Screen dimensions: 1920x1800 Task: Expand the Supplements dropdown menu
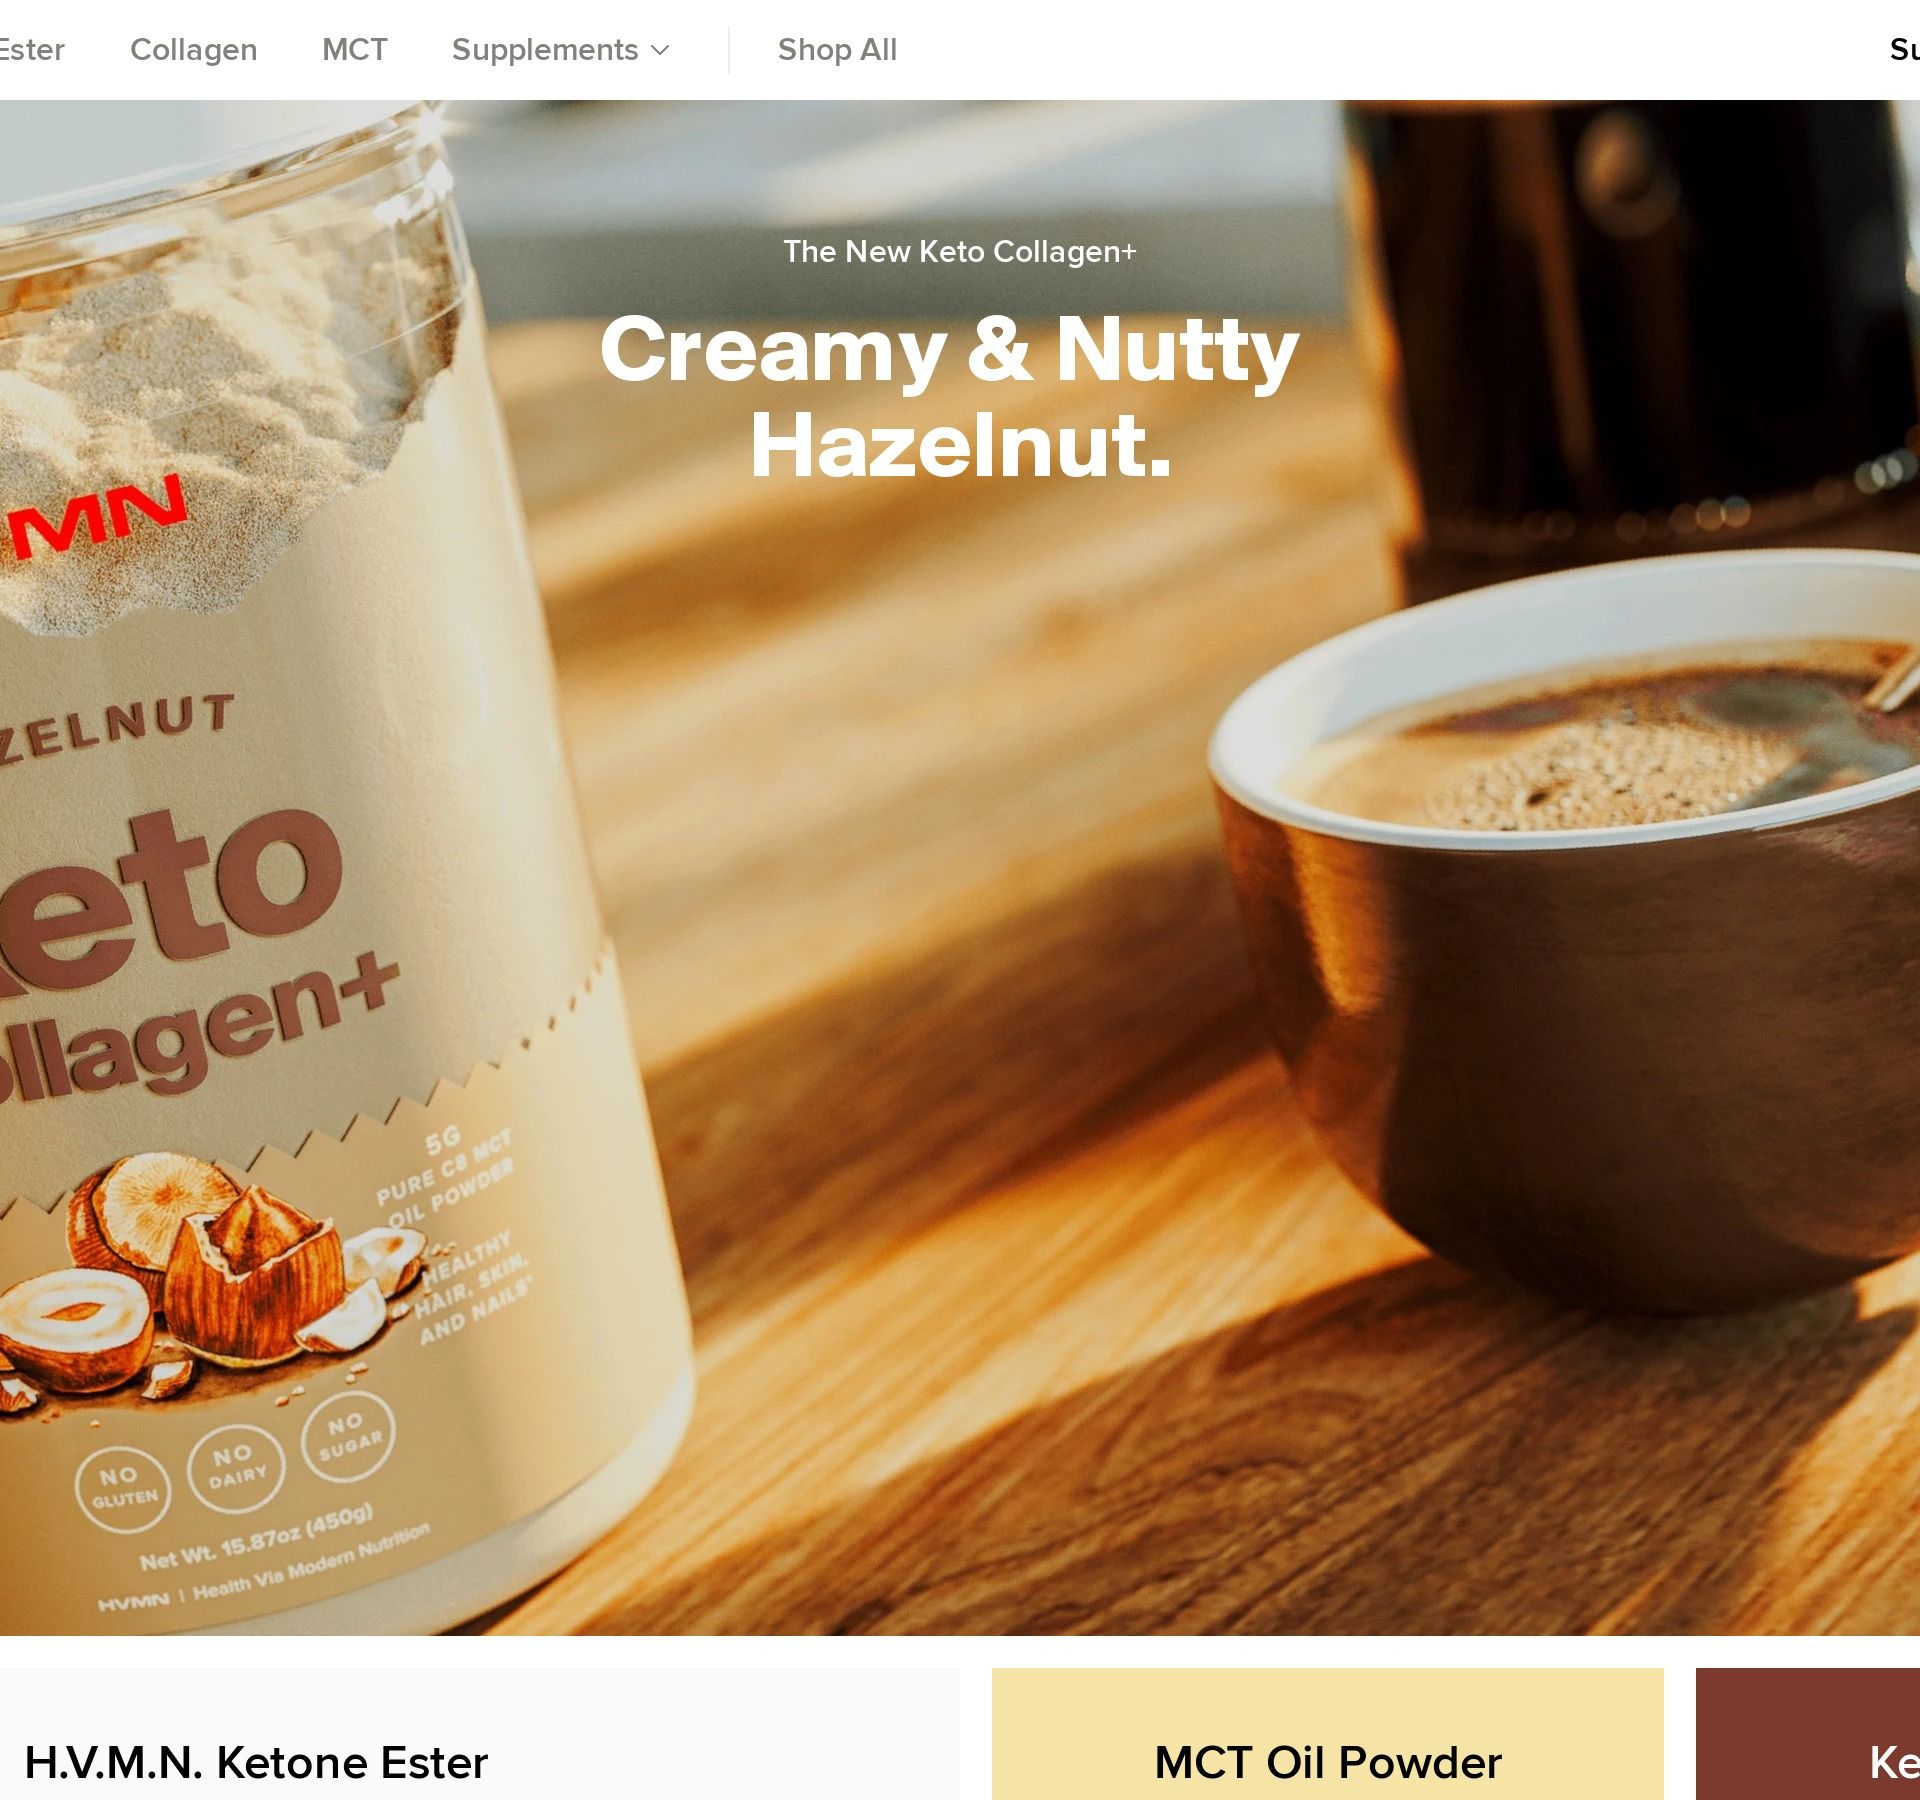[x=560, y=50]
